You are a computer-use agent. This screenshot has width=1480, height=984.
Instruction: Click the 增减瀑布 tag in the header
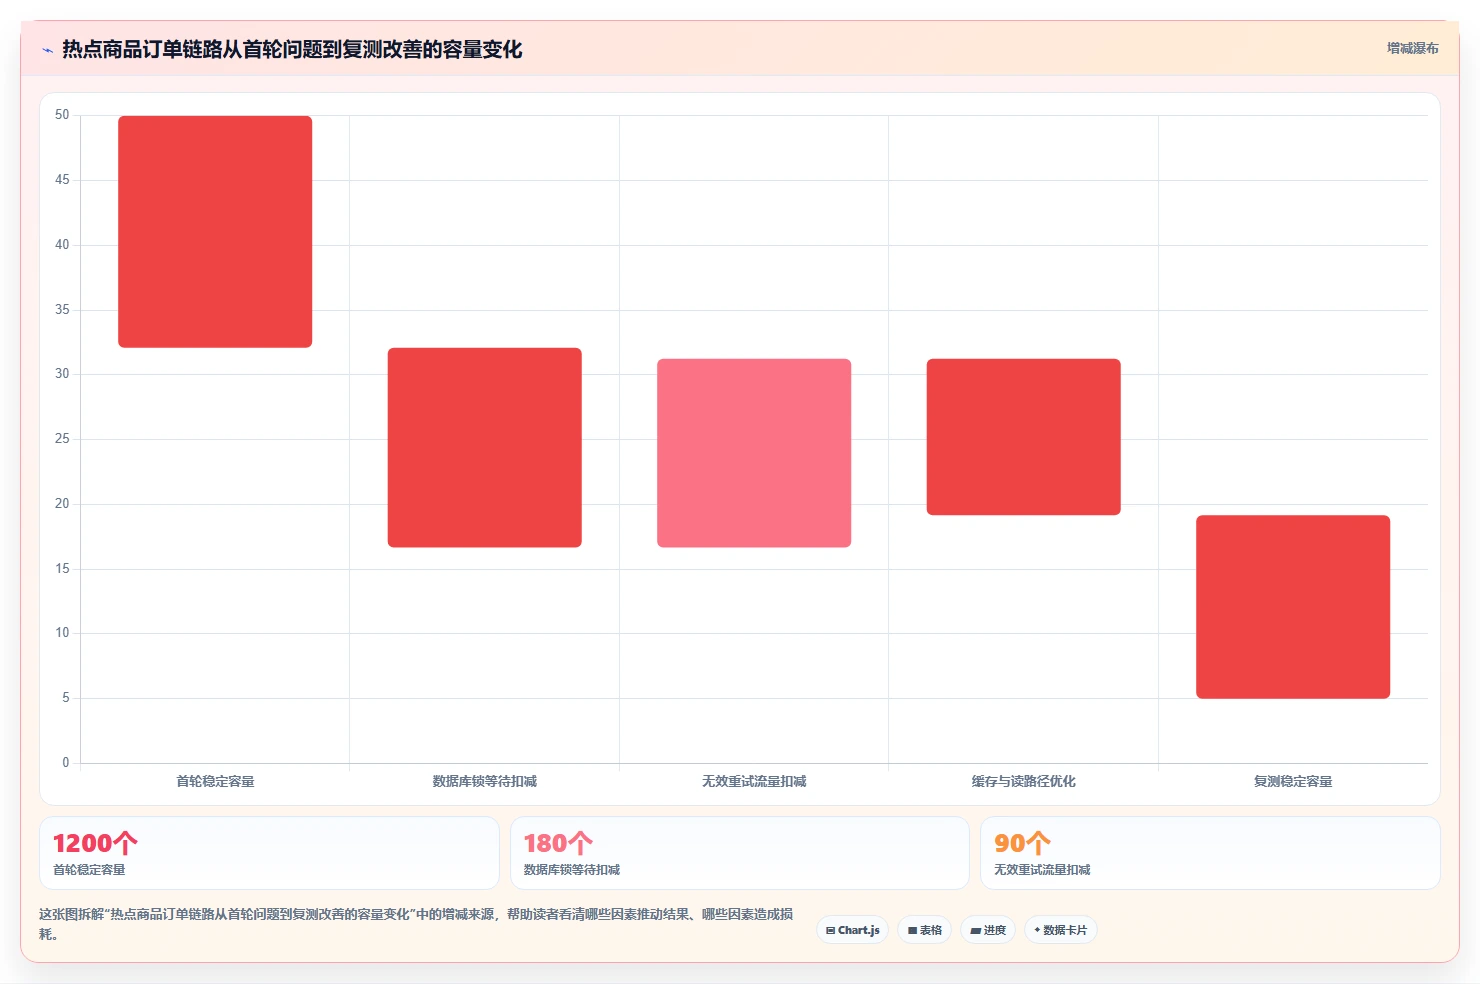point(1412,48)
